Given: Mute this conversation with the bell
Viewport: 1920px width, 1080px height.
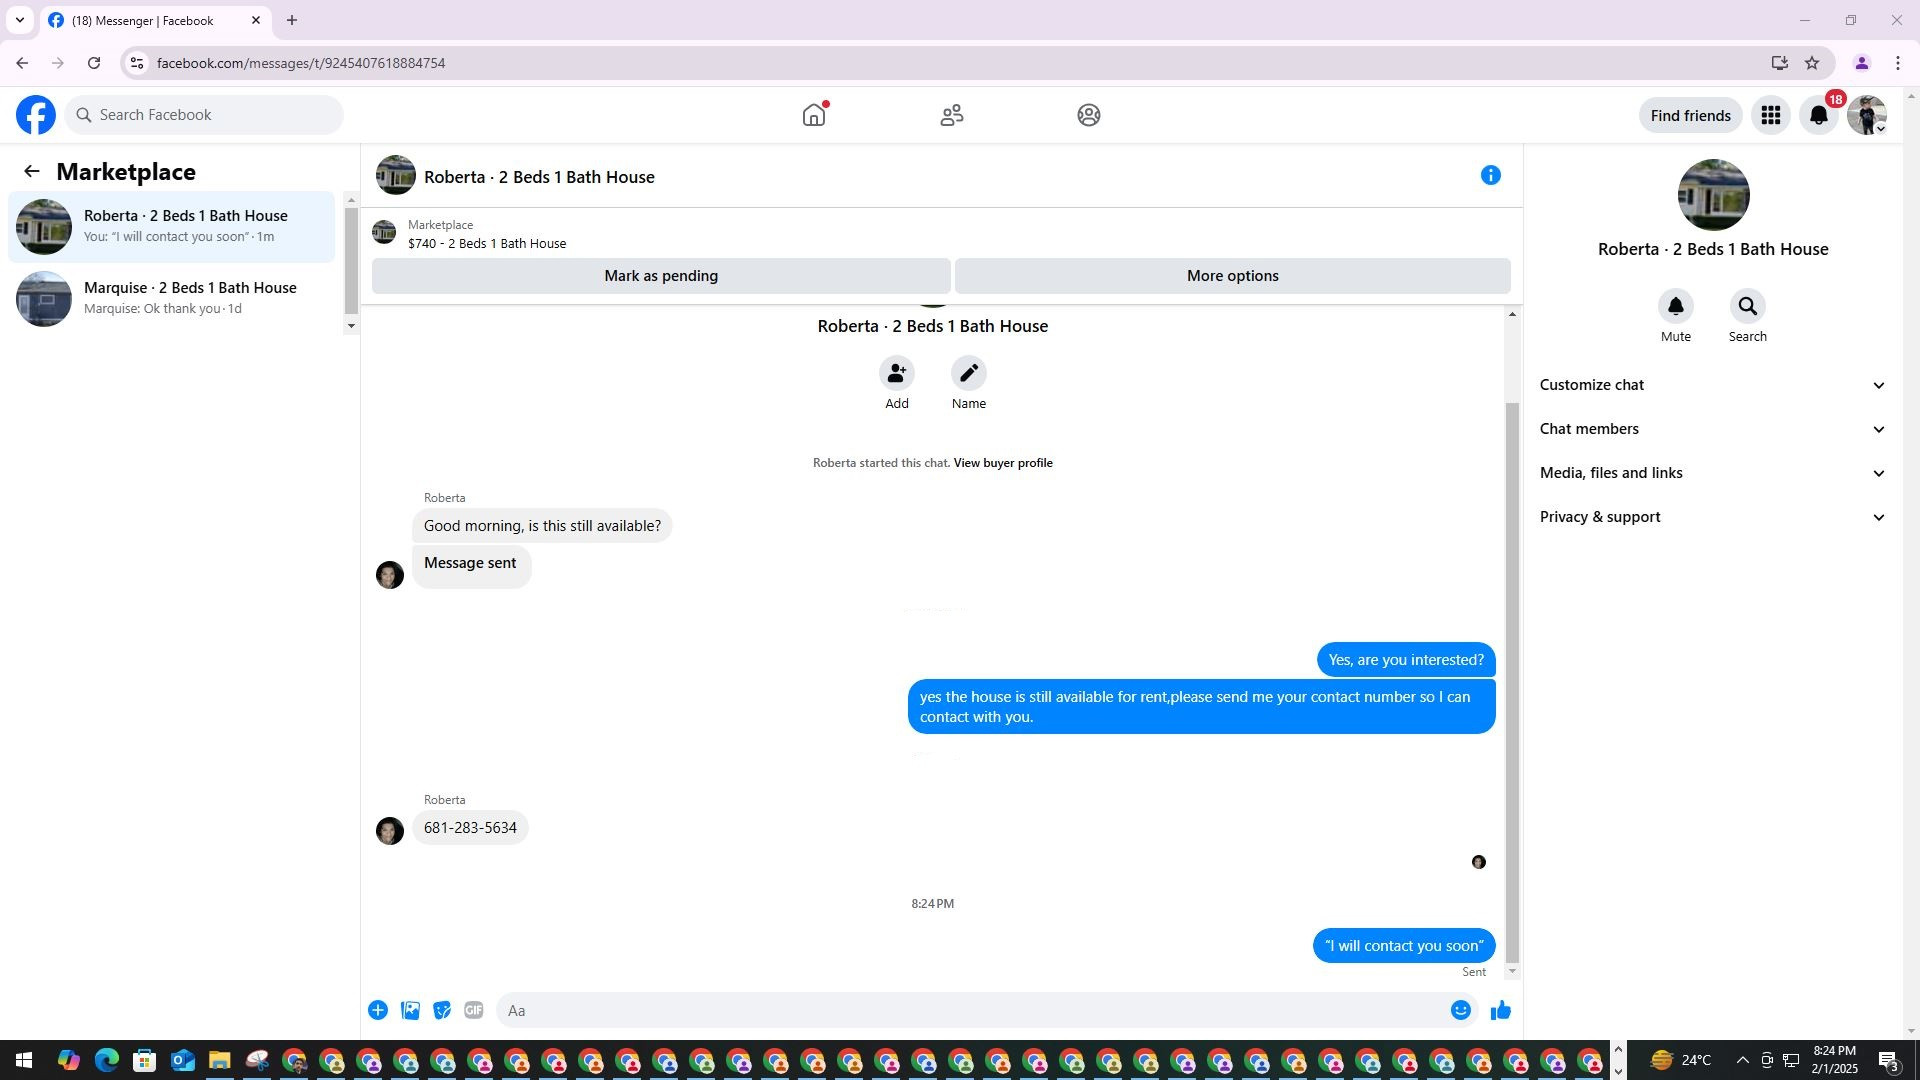Looking at the screenshot, I should pyautogui.click(x=1676, y=307).
